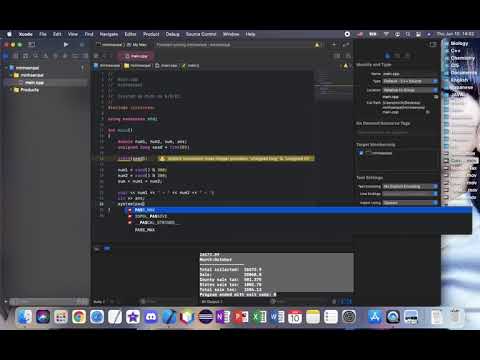
Task: Click the yellow warning icon in activity bar
Action: [317, 45]
